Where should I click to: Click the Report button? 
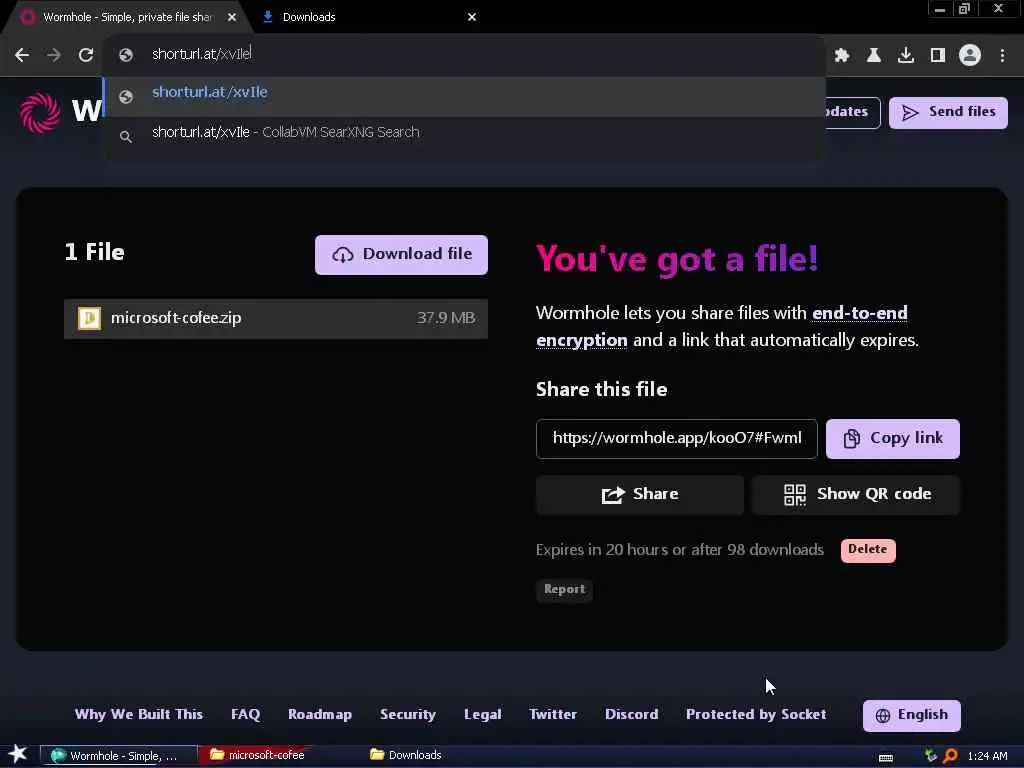(564, 590)
